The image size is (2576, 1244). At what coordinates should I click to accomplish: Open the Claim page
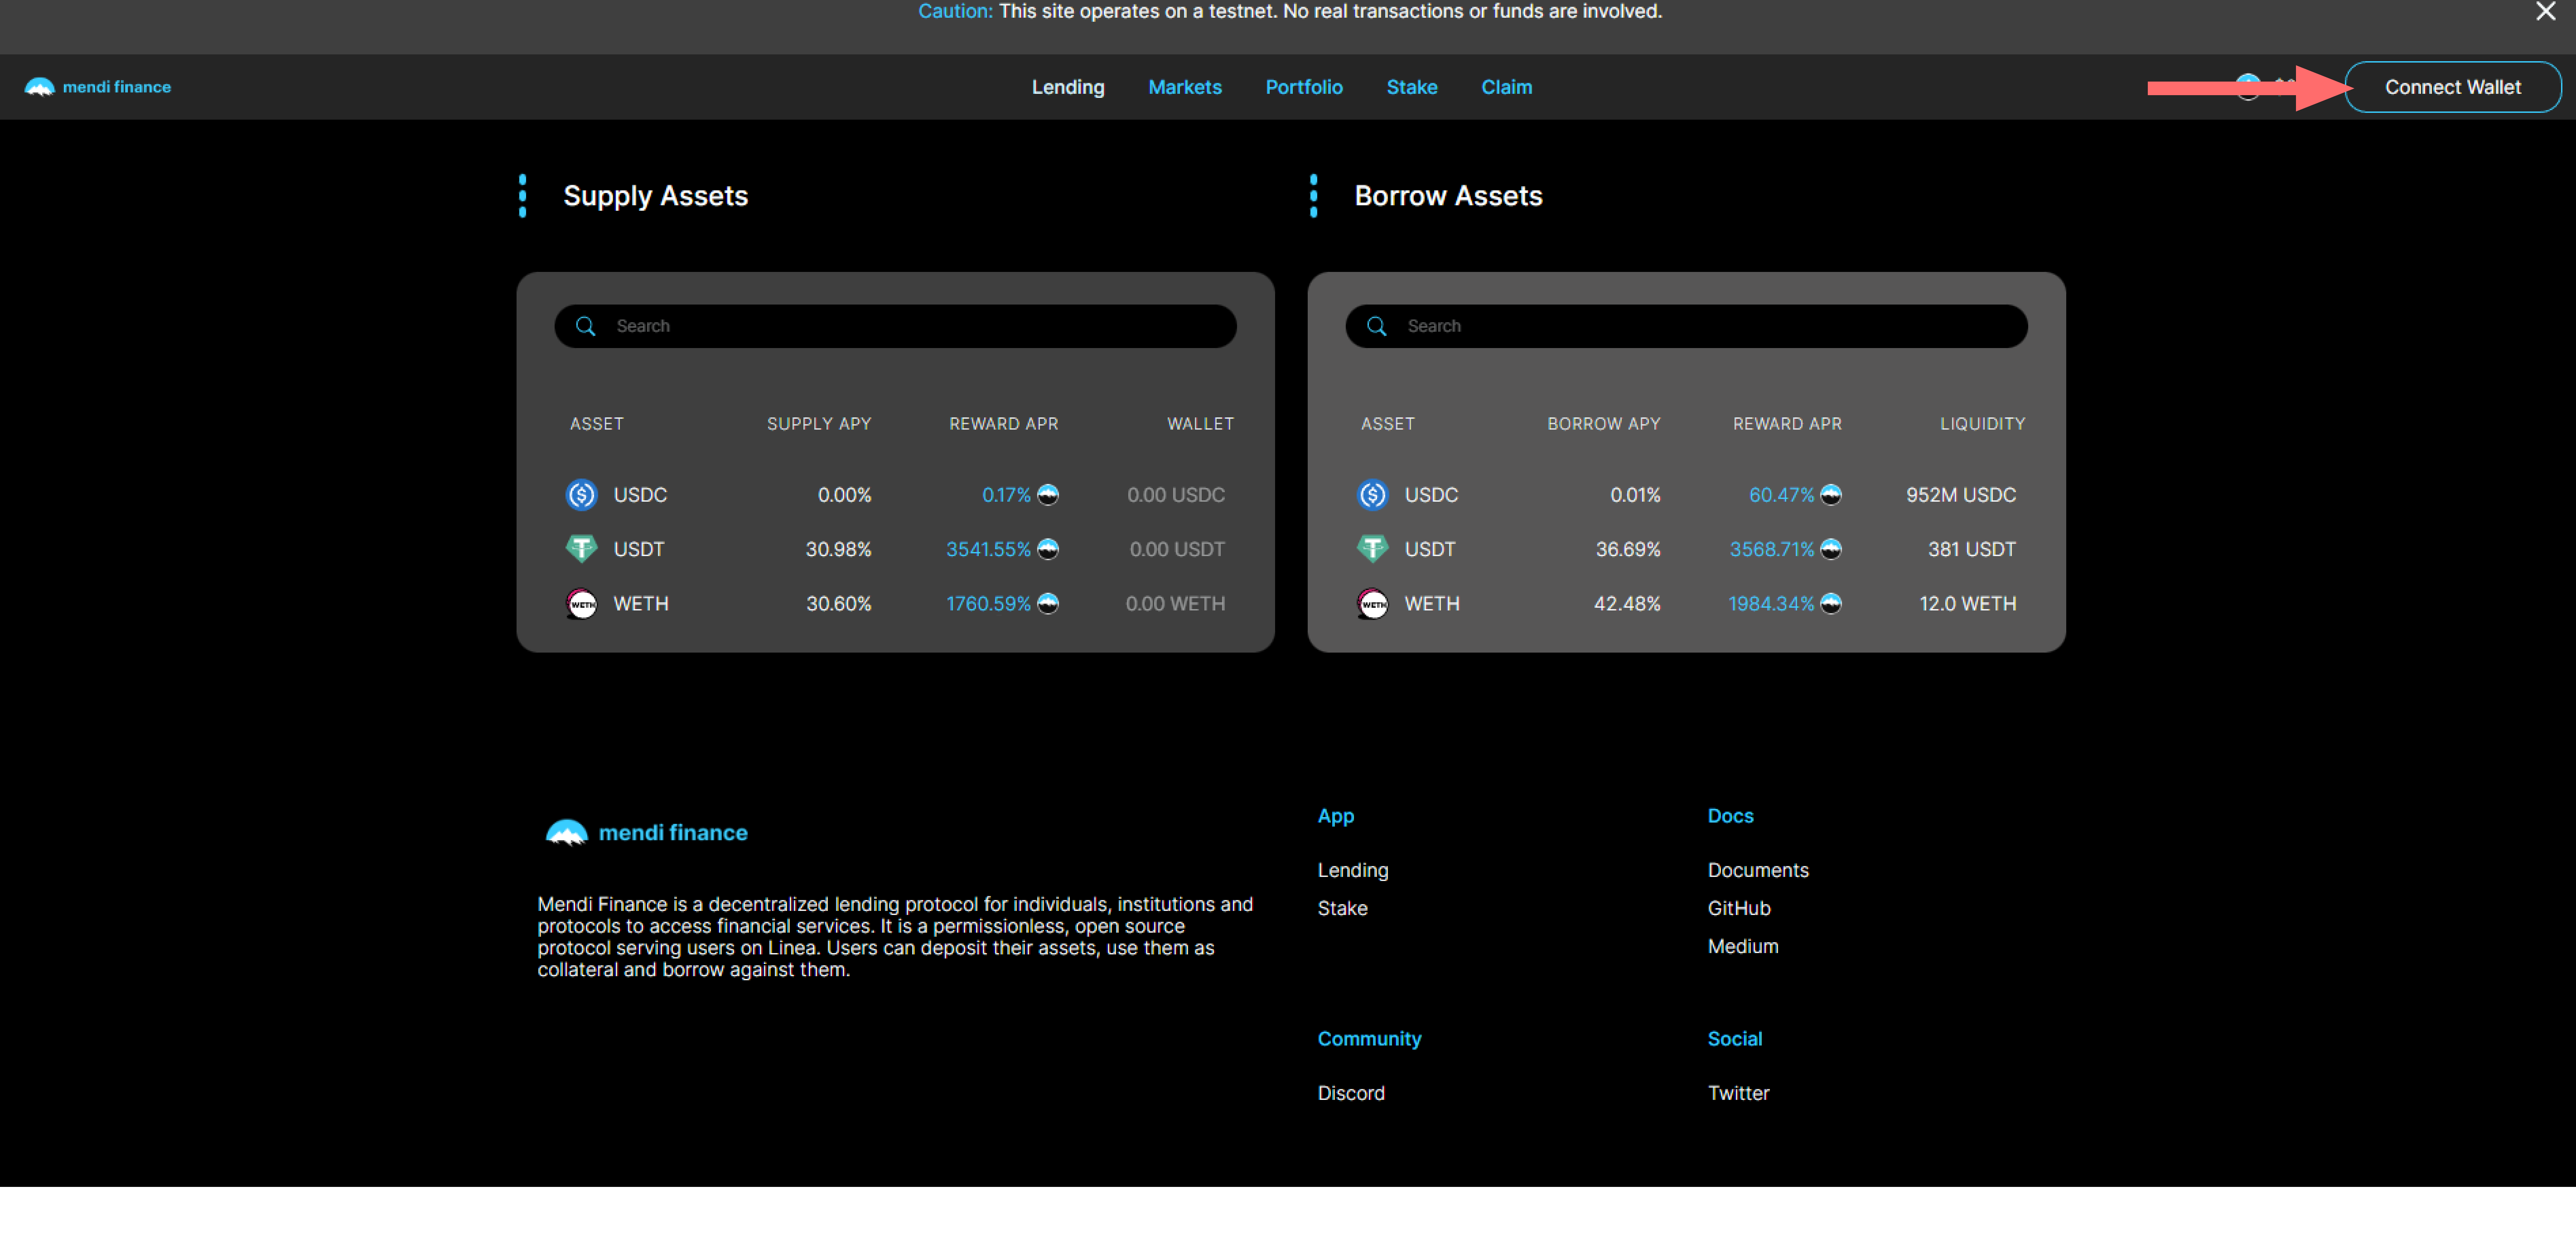[1507, 87]
